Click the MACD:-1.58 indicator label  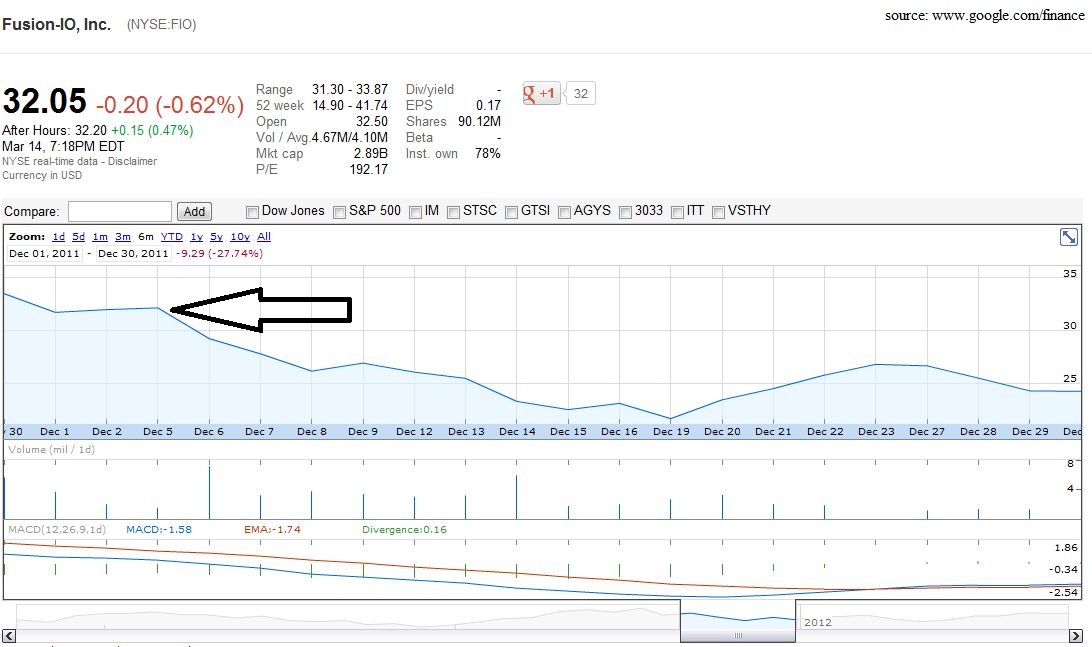159,529
